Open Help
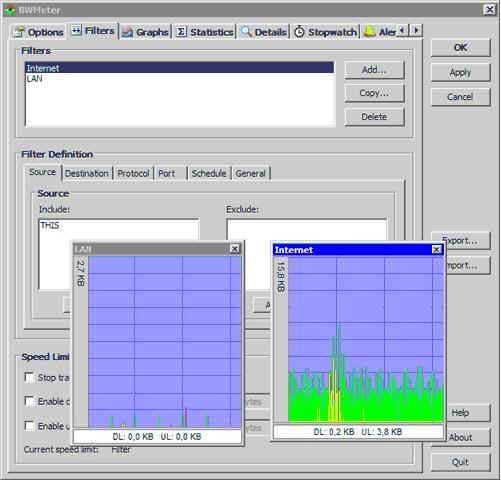The image size is (501, 481). 467,413
